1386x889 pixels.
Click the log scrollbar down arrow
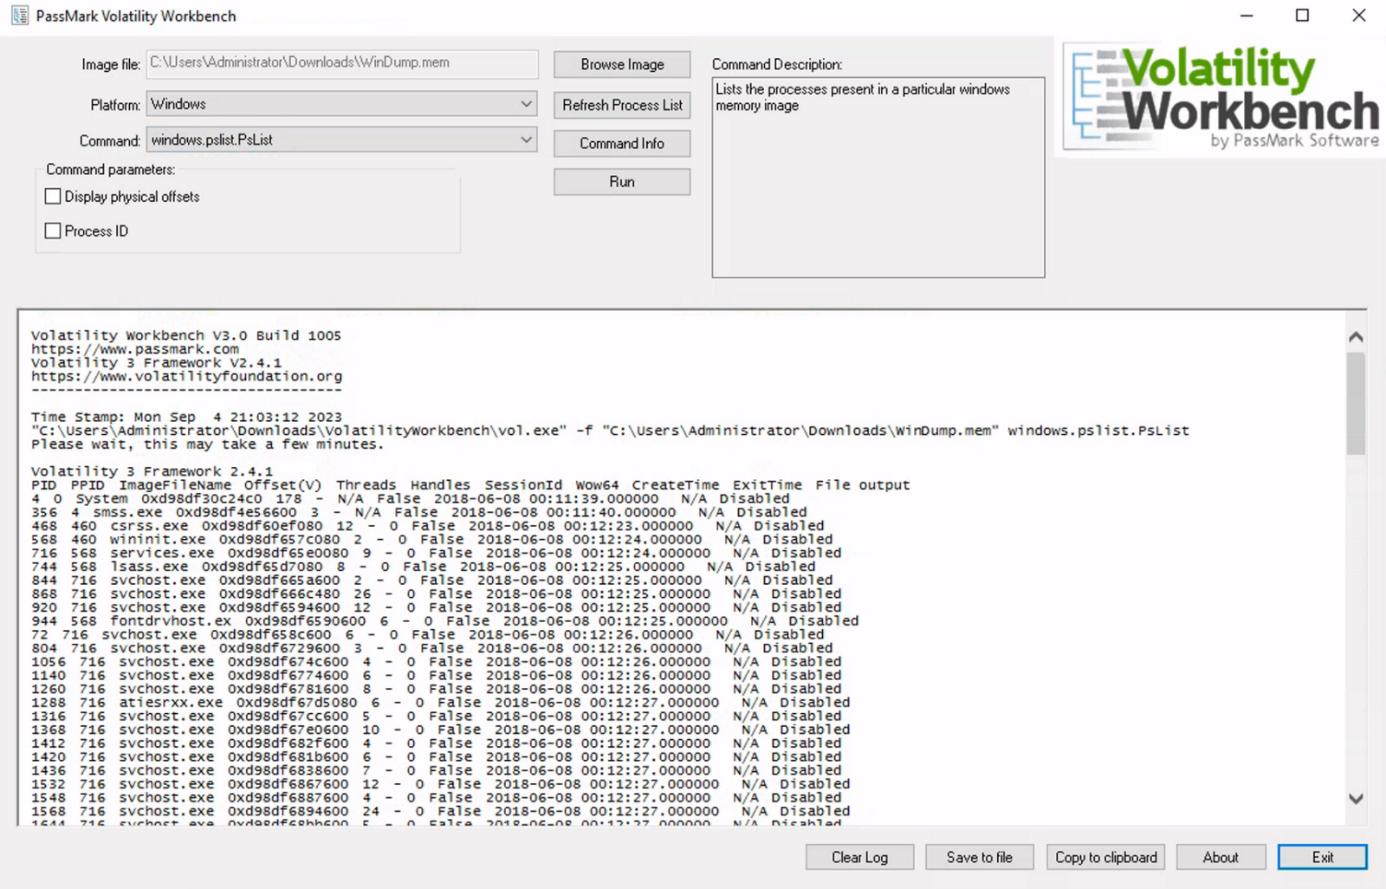coord(1356,798)
